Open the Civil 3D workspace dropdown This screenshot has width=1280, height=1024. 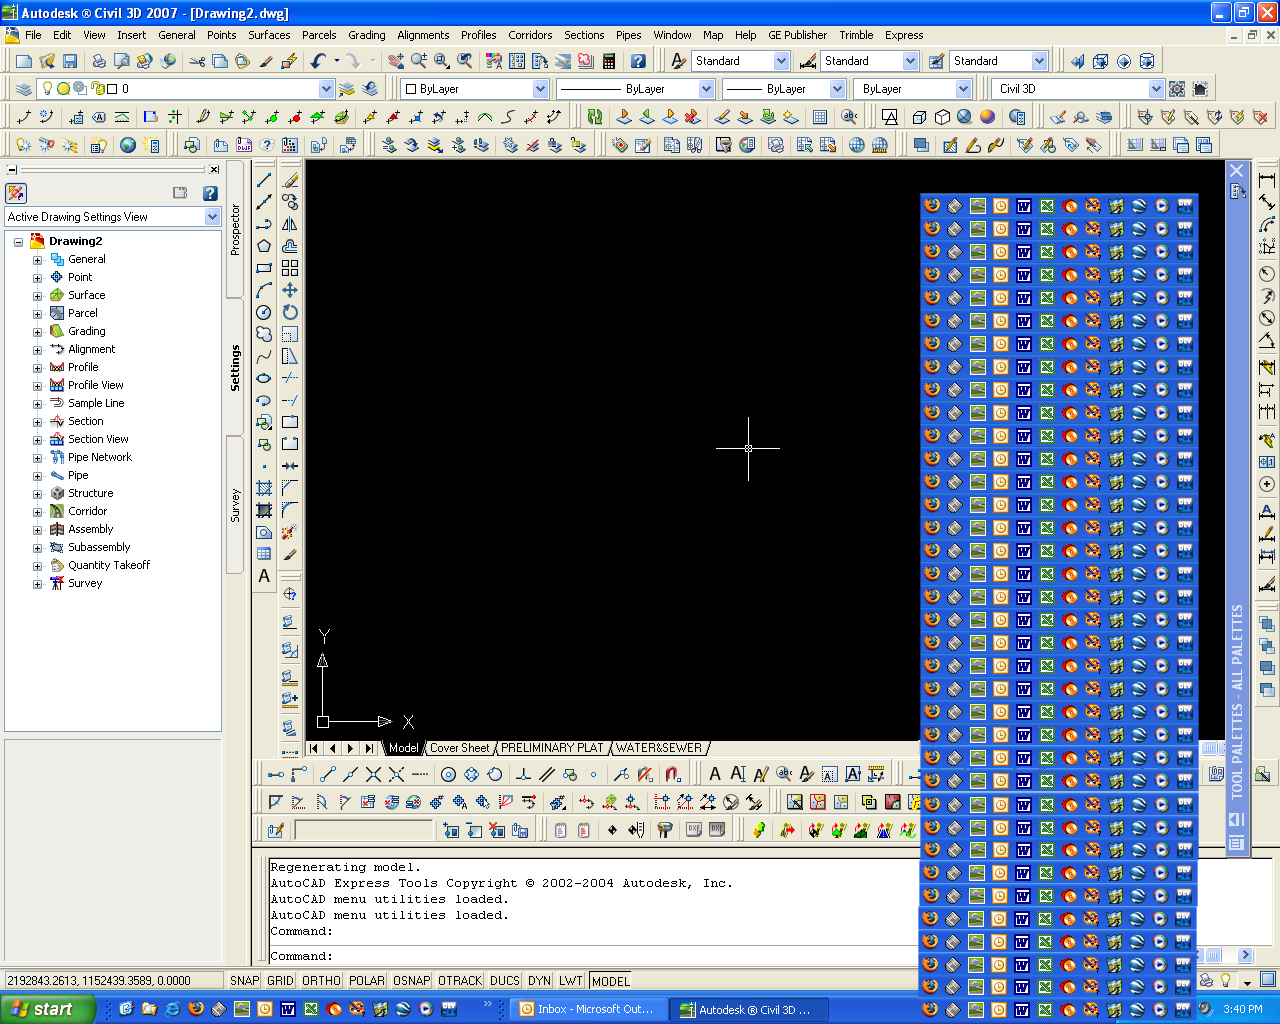click(1156, 89)
